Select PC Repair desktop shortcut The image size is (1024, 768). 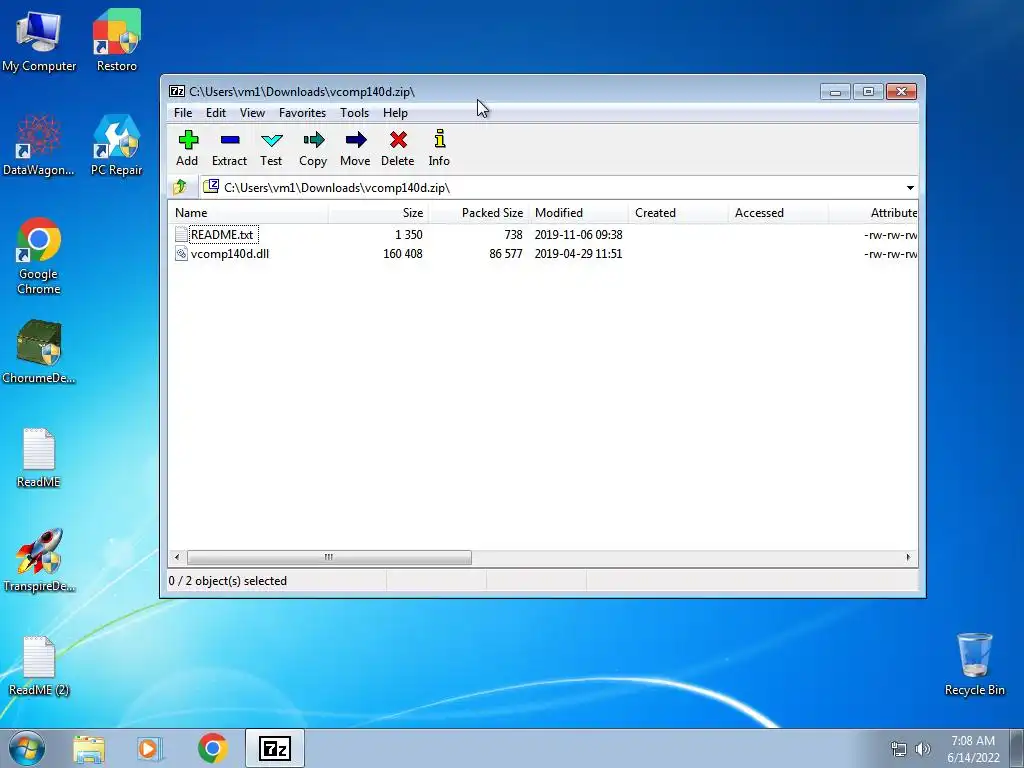(x=116, y=145)
